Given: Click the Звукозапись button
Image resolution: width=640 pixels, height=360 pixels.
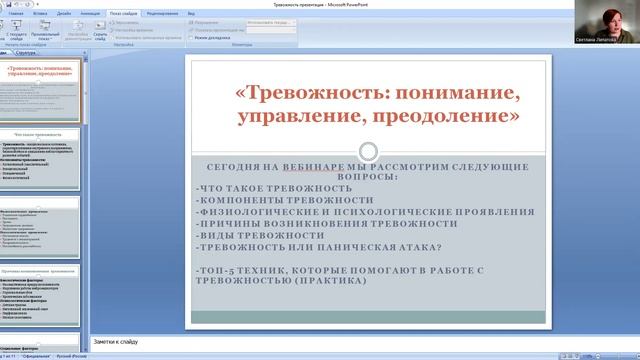Looking at the screenshot, I should [124, 23].
